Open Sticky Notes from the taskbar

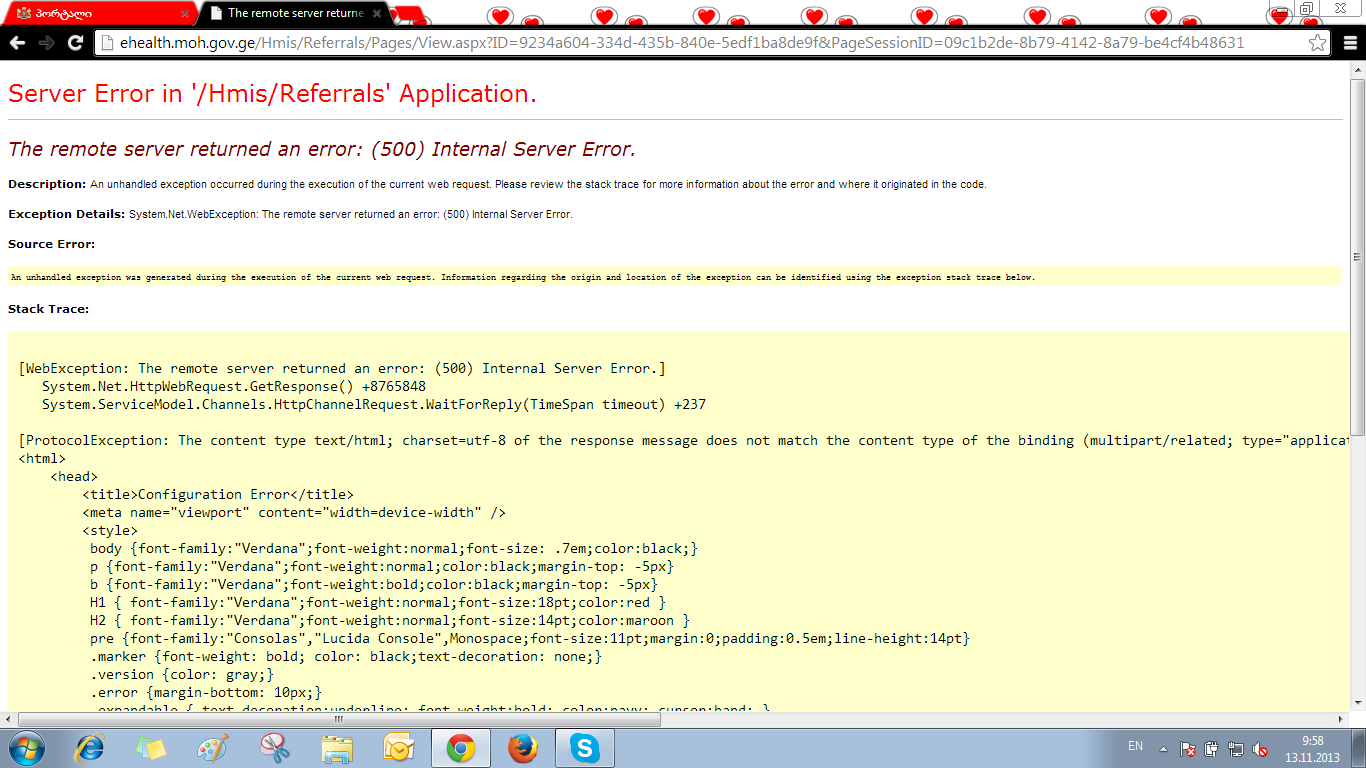click(x=151, y=747)
